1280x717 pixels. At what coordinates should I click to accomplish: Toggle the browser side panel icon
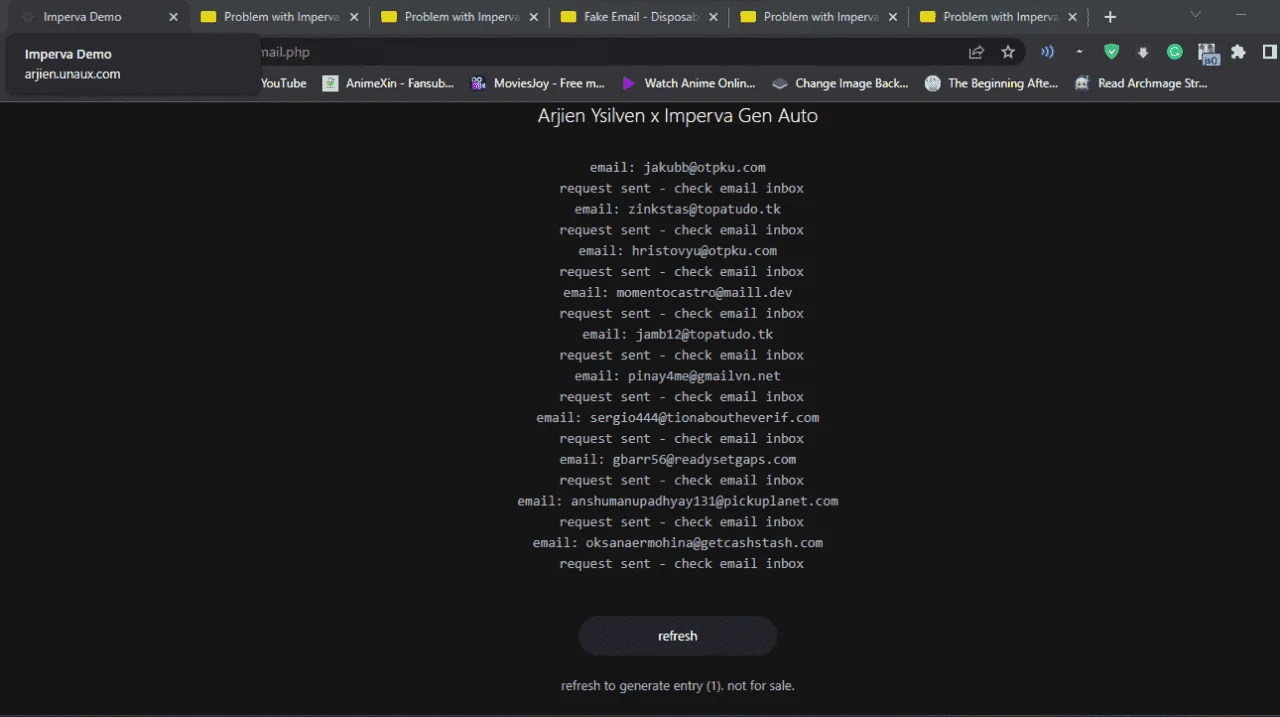click(1270, 52)
